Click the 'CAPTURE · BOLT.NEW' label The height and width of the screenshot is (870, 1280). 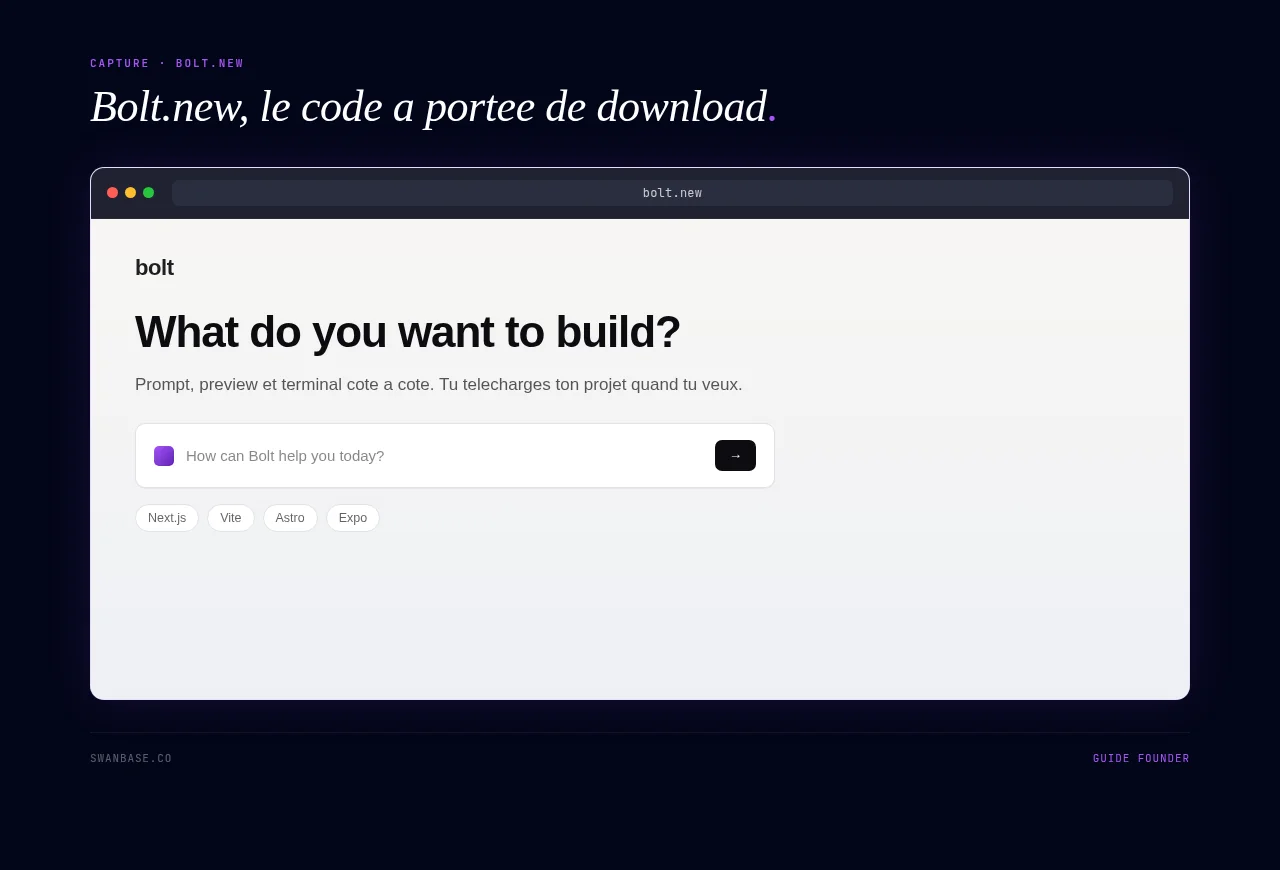167,64
